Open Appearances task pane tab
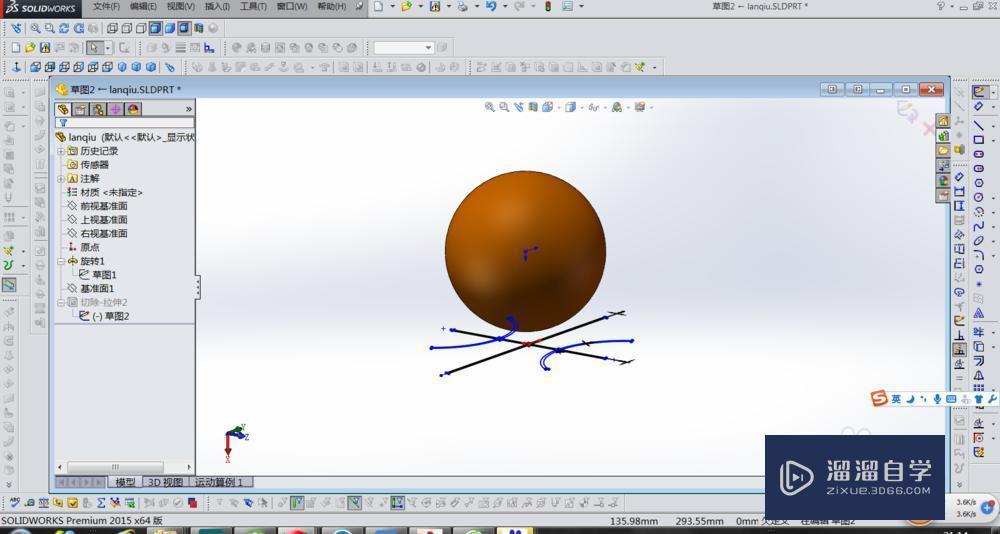The height and width of the screenshot is (534, 1000). click(x=943, y=181)
